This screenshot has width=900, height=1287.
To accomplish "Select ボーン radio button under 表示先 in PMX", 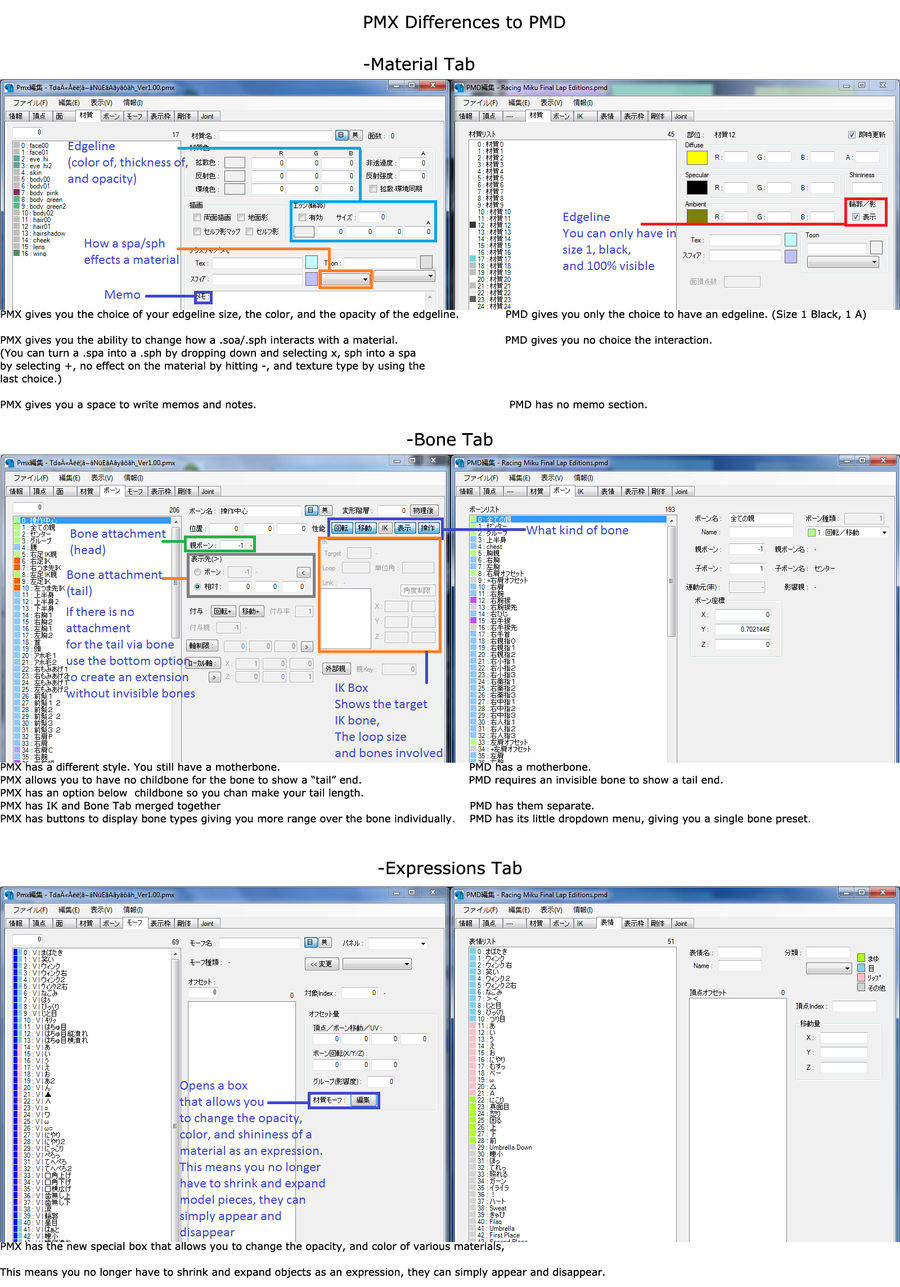I will (197, 572).
